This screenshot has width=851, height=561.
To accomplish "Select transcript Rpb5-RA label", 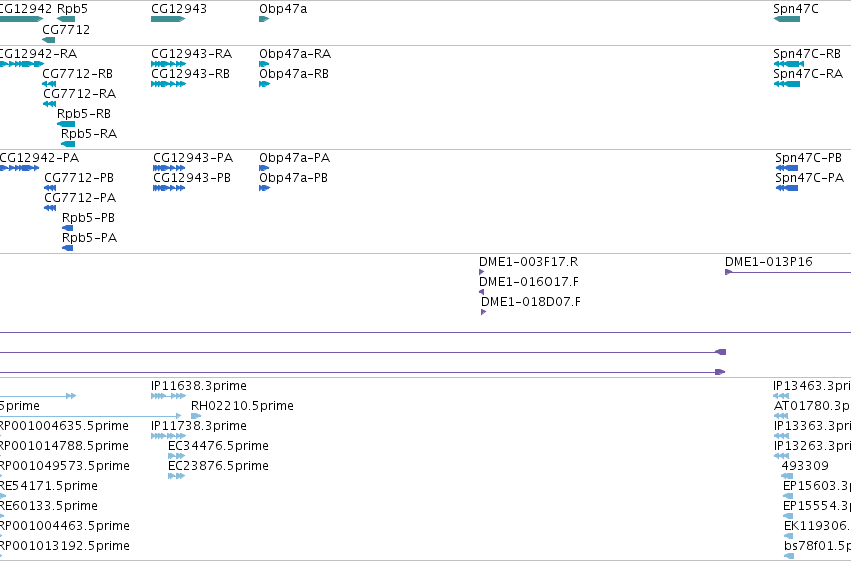I will click(89, 134).
